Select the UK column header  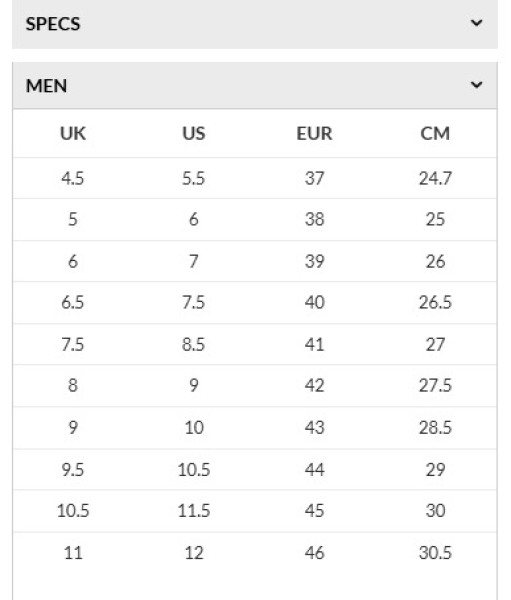(x=73, y=134)
